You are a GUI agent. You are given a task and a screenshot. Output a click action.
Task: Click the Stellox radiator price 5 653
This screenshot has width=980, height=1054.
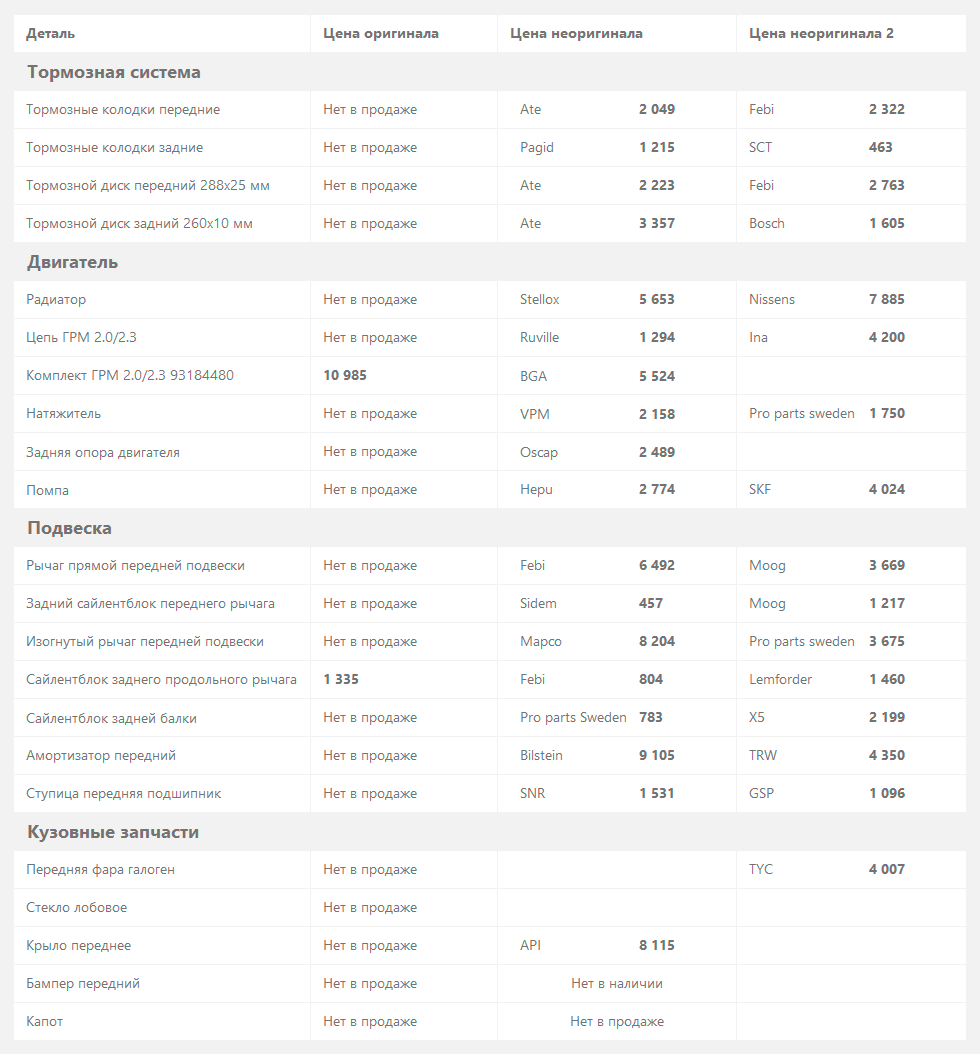pos(656,300)
